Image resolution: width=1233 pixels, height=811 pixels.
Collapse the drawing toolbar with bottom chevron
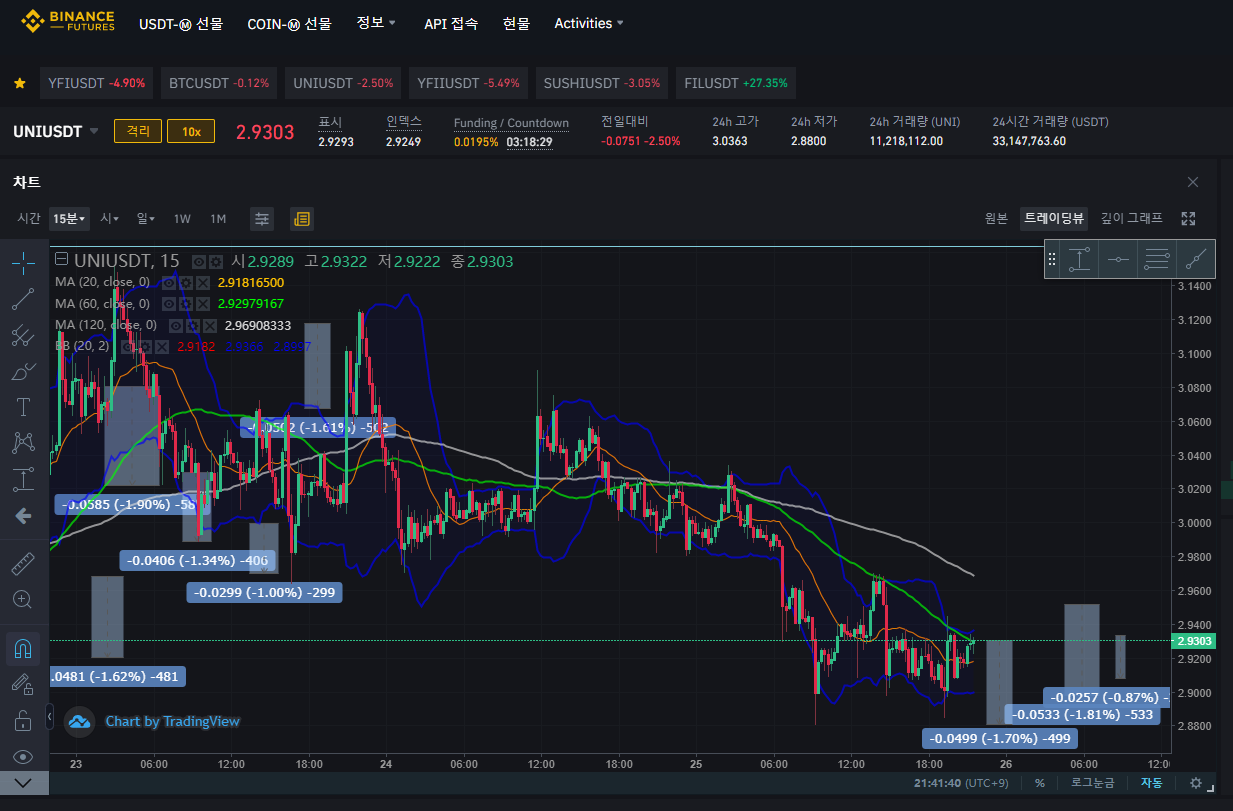click(24, 783)
